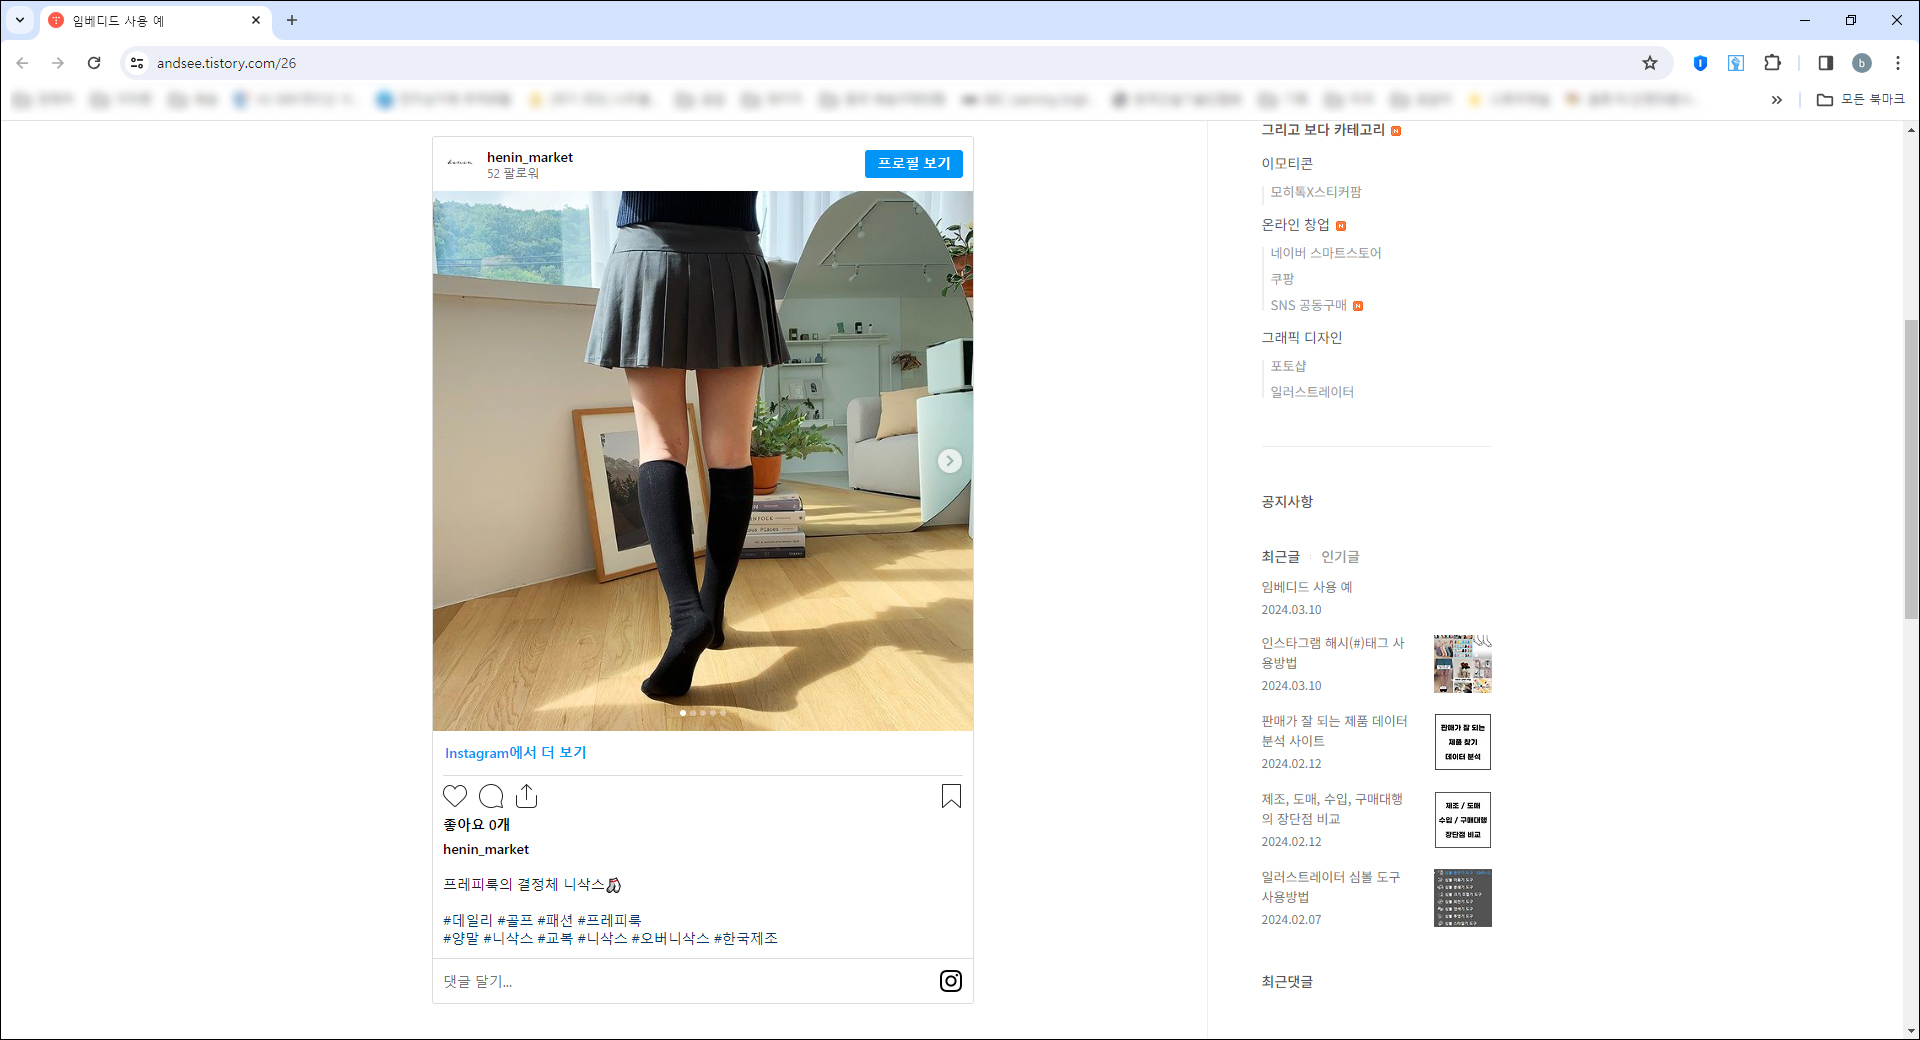The image size is (1920, 1040).
Task: Click the Instagram hashtag post thumbnail
Action: click(1463, 664)
